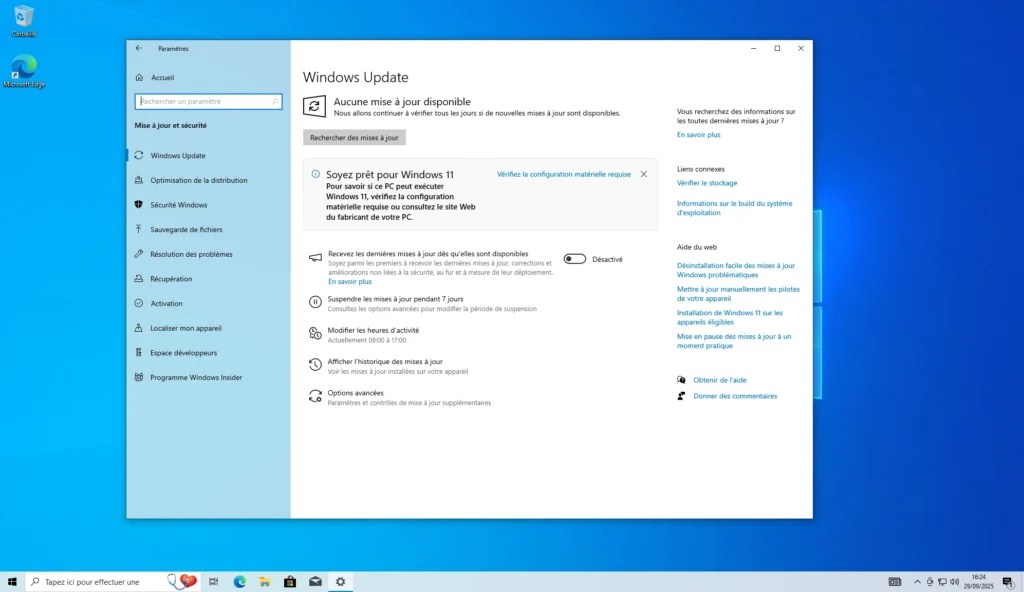Click Obtenir de l'aide link
Image resolution: width=1024 pixels, height=592 pixels.
click(x=720, y=380)
